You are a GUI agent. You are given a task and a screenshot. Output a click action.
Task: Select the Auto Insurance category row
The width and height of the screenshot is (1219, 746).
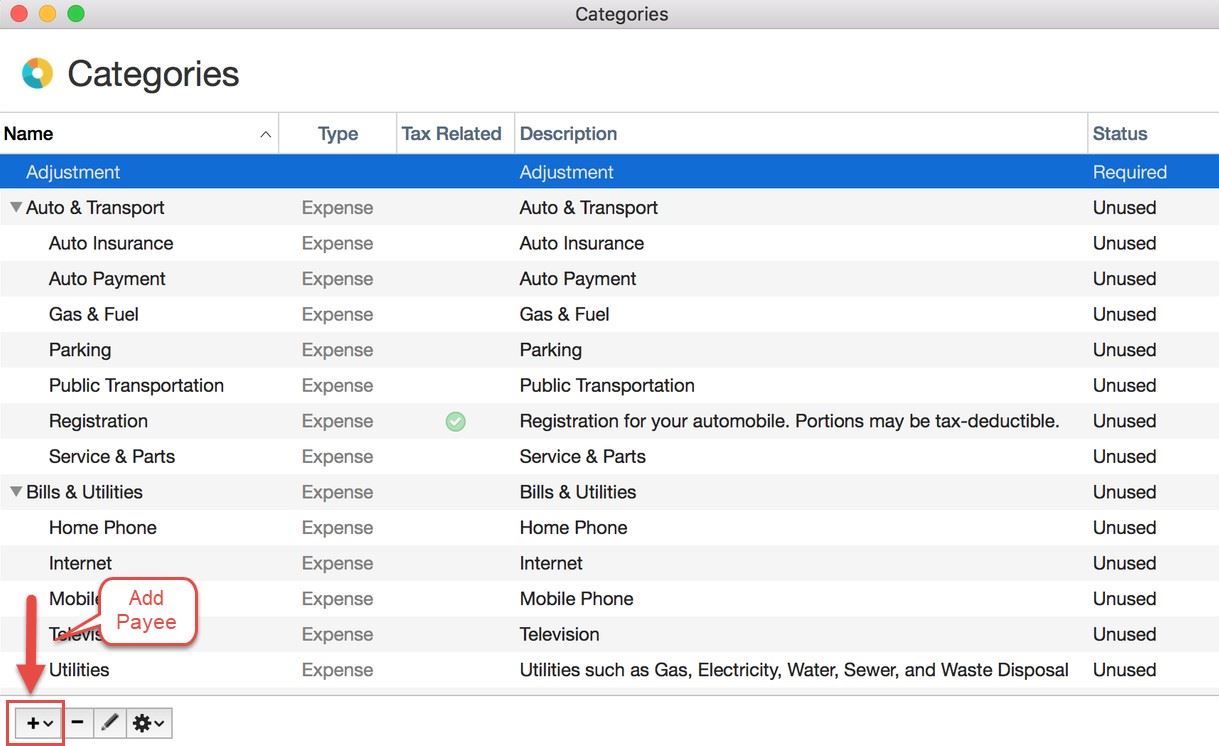point(111,243)
